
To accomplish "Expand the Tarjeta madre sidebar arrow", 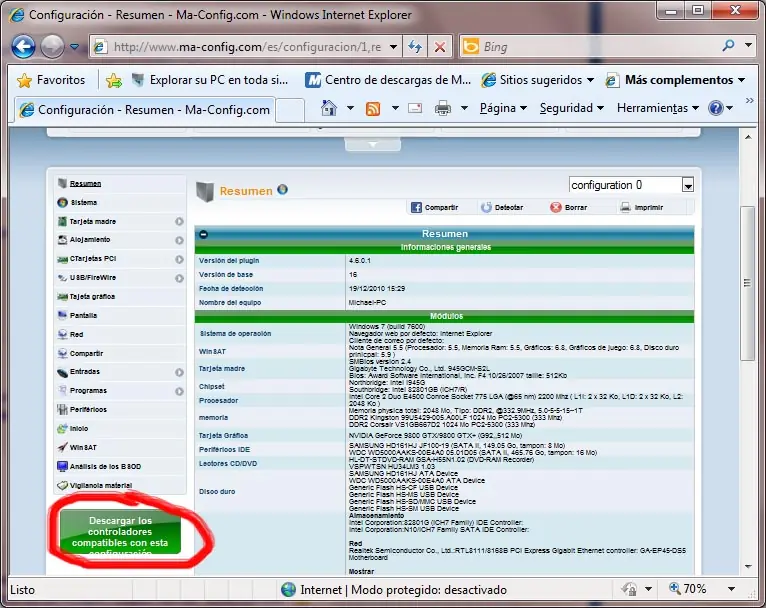I will pos(179,222).
